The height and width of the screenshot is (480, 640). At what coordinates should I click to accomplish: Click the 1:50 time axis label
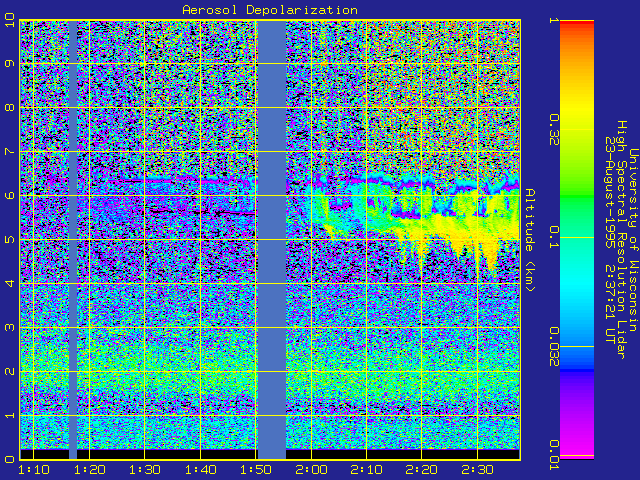(256, 470)
